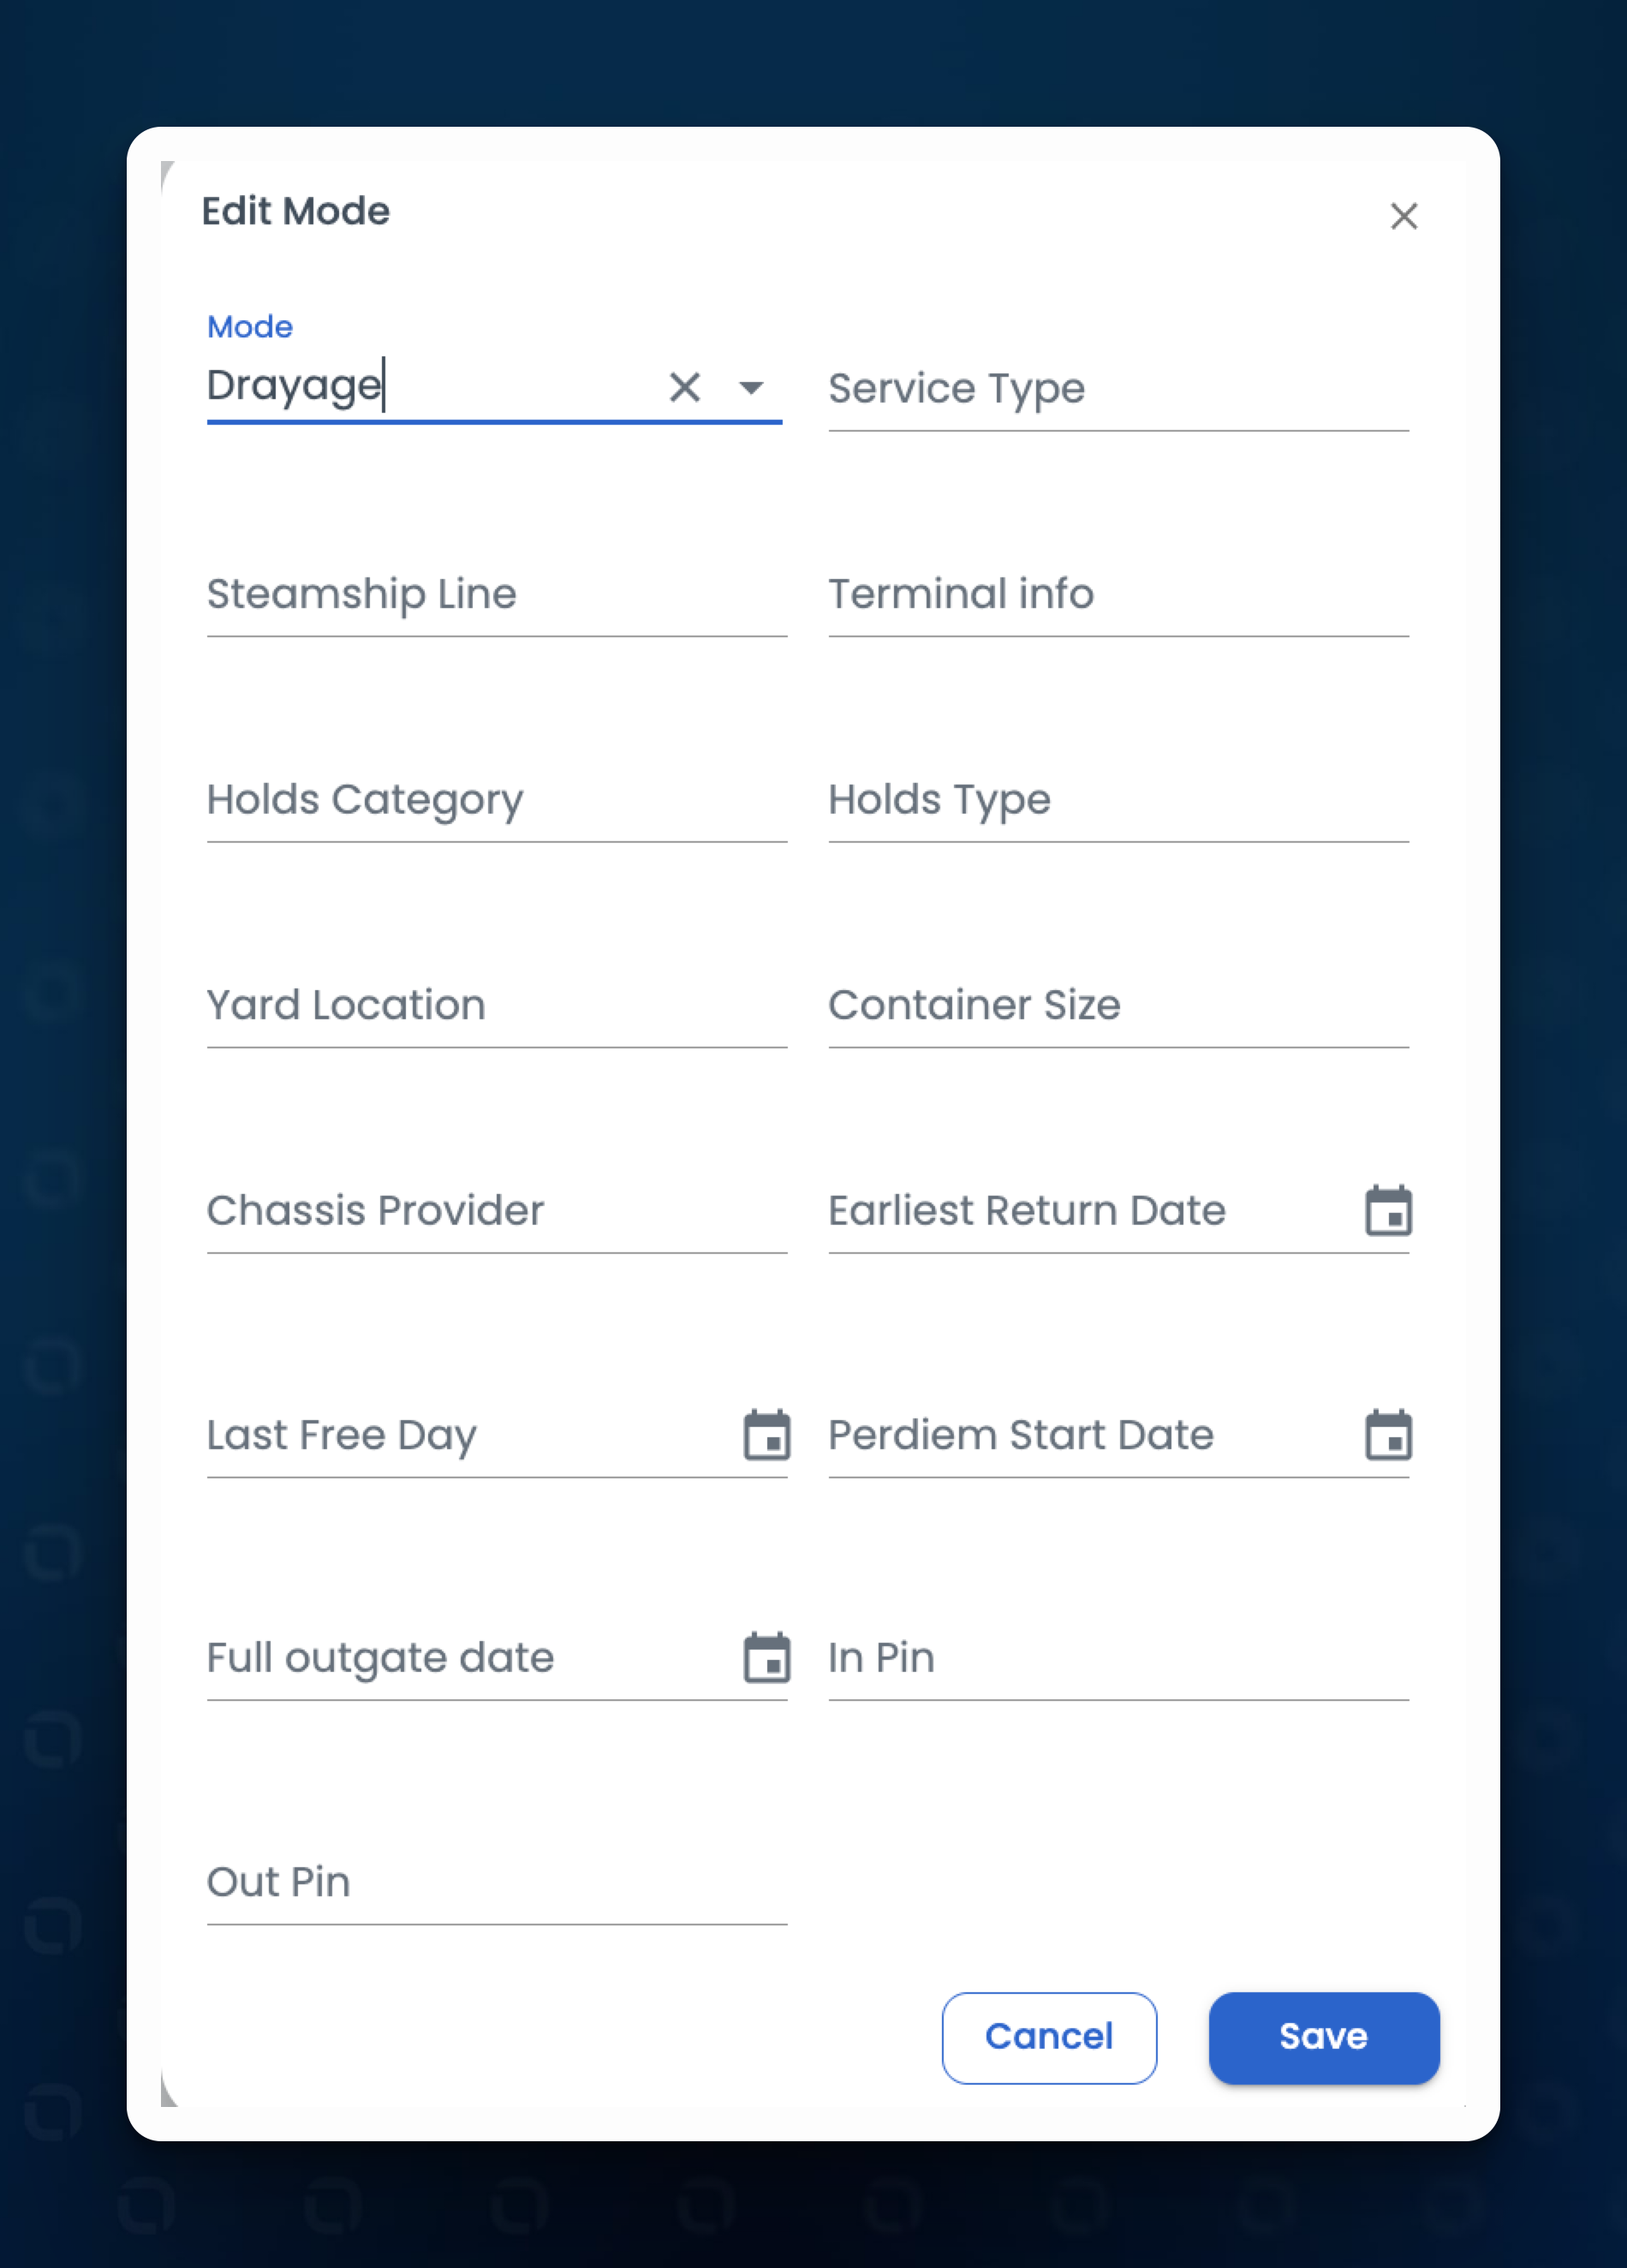Image resolution: width=1627 pixels, height=2268 pixels.
Task: Open calendar for Last Free Day
Action: click(x=767, y=1435)
